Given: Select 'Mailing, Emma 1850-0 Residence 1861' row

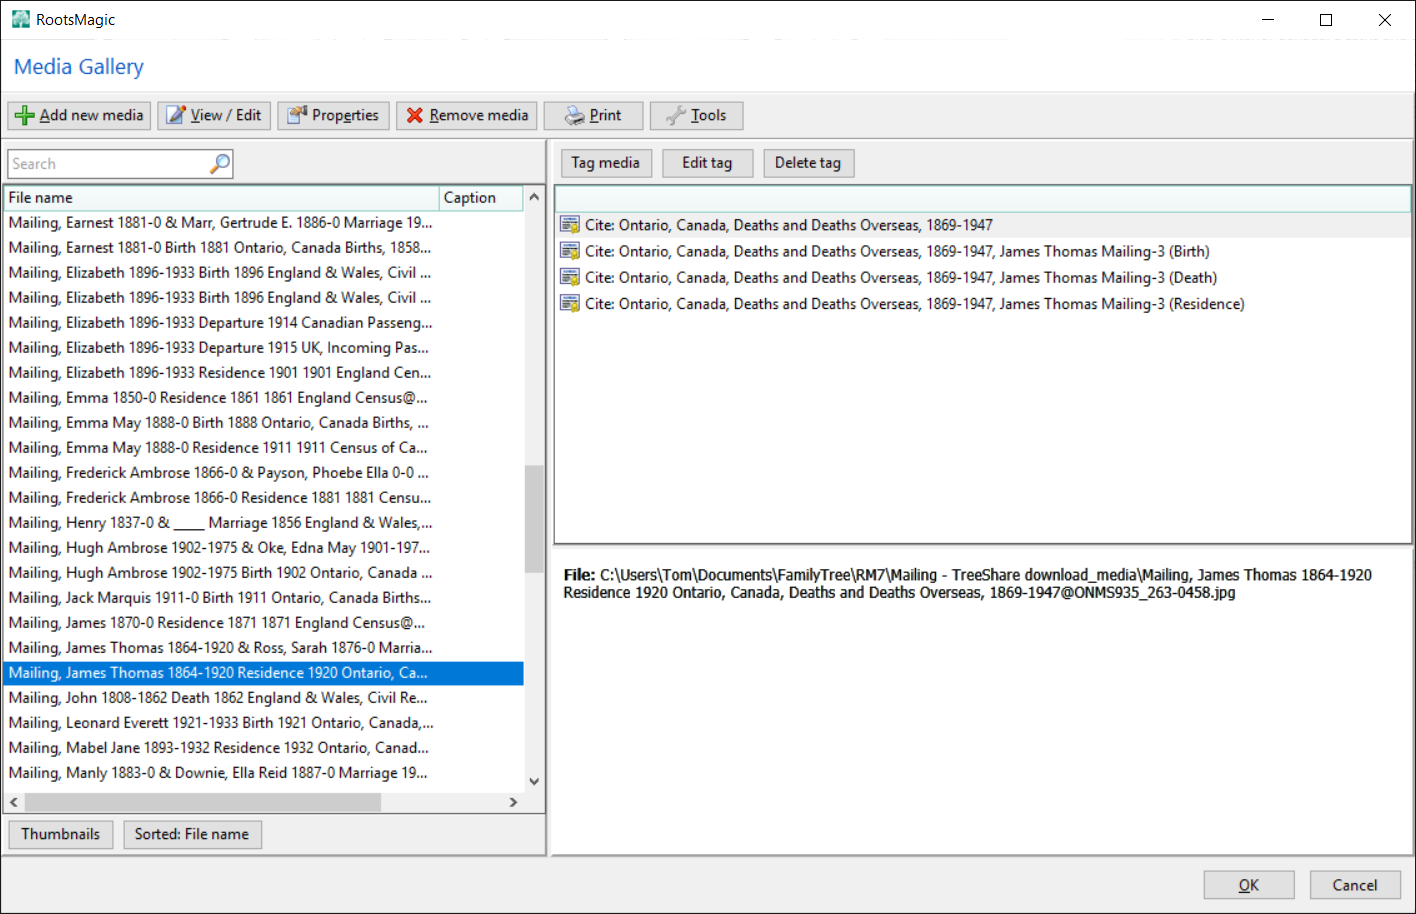Looking at the screenshot, I should pos(263,398).
